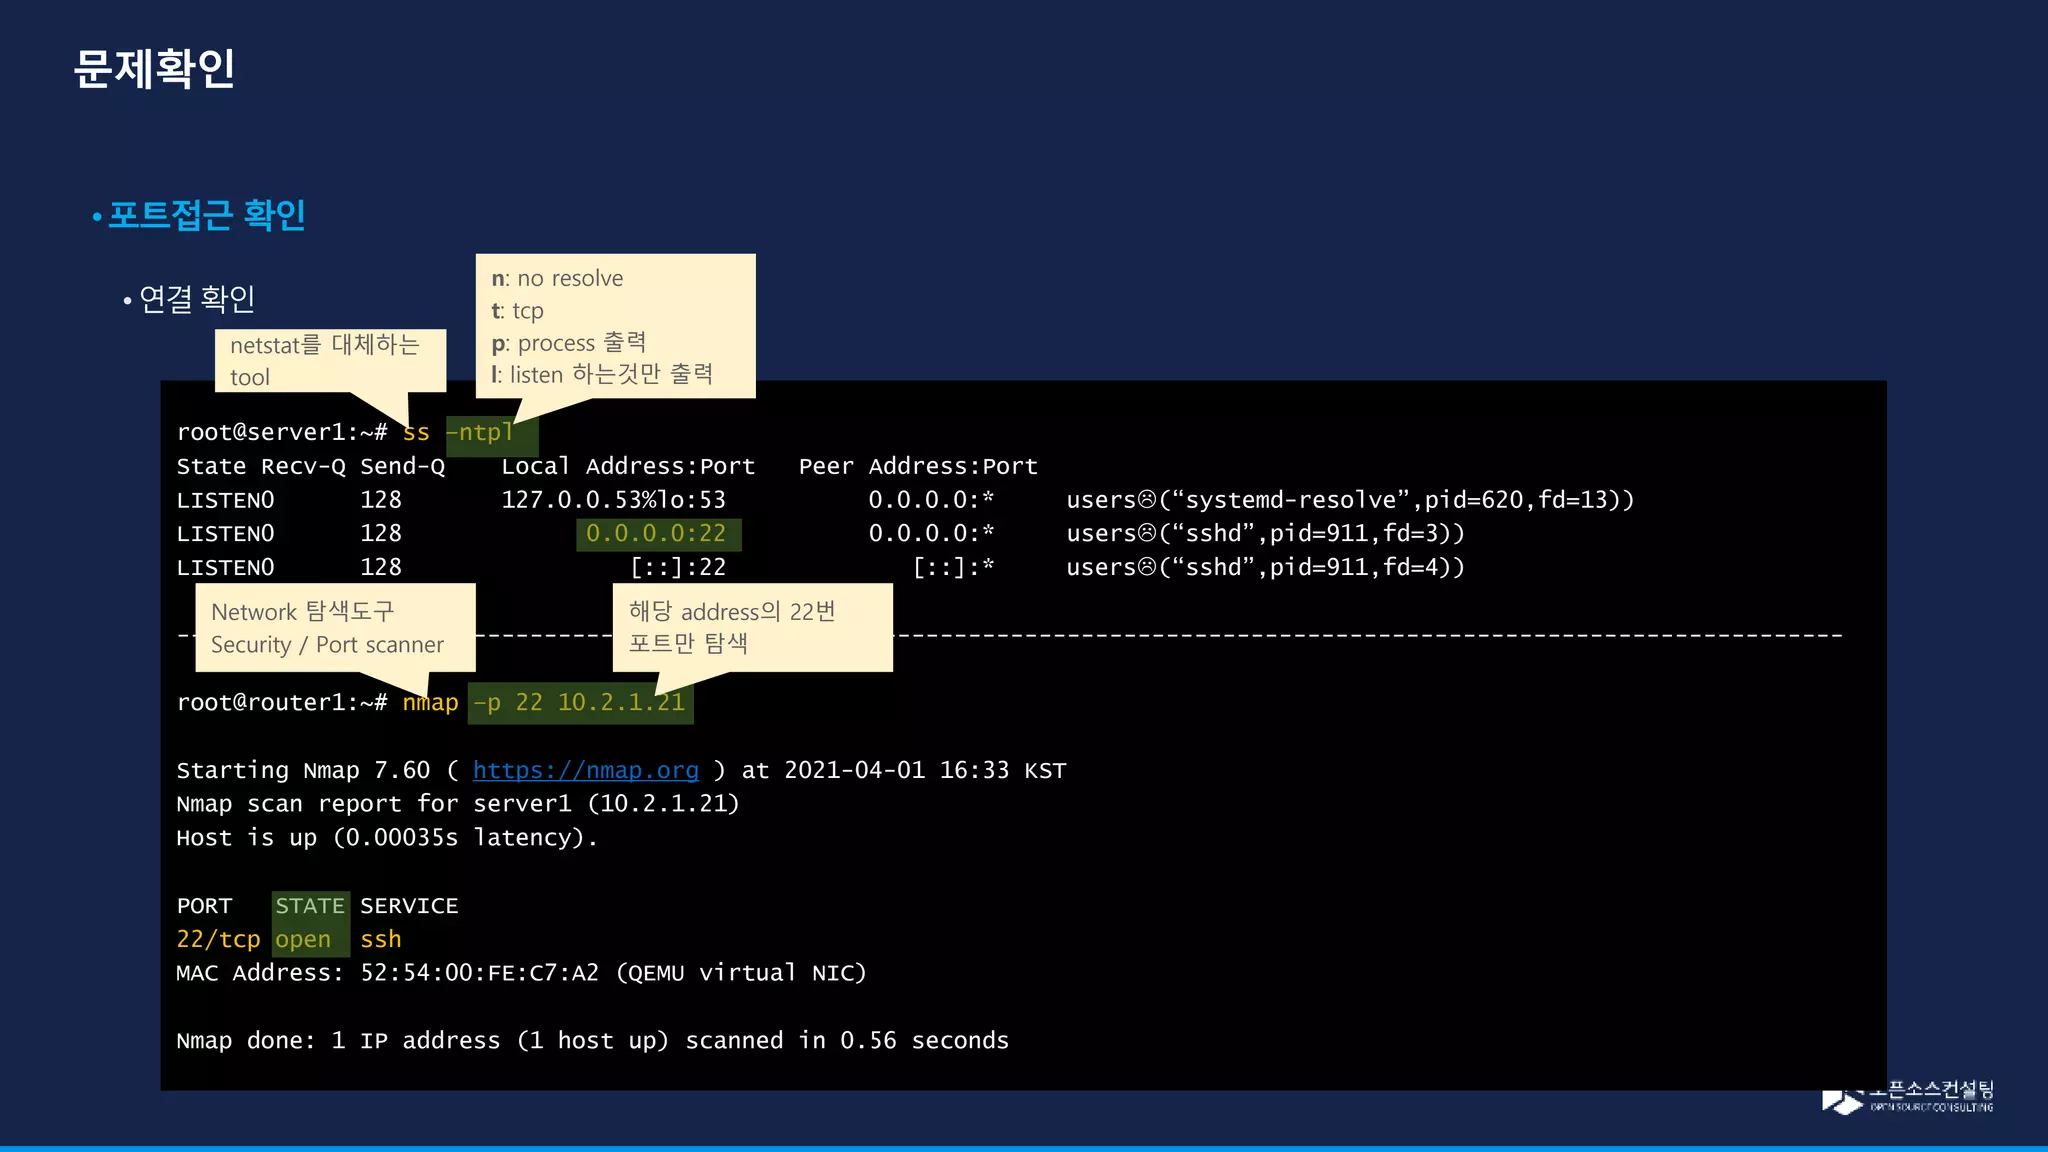
Task: Click the 22번 포트만 탐색 callout
Action: click(752, 627)
